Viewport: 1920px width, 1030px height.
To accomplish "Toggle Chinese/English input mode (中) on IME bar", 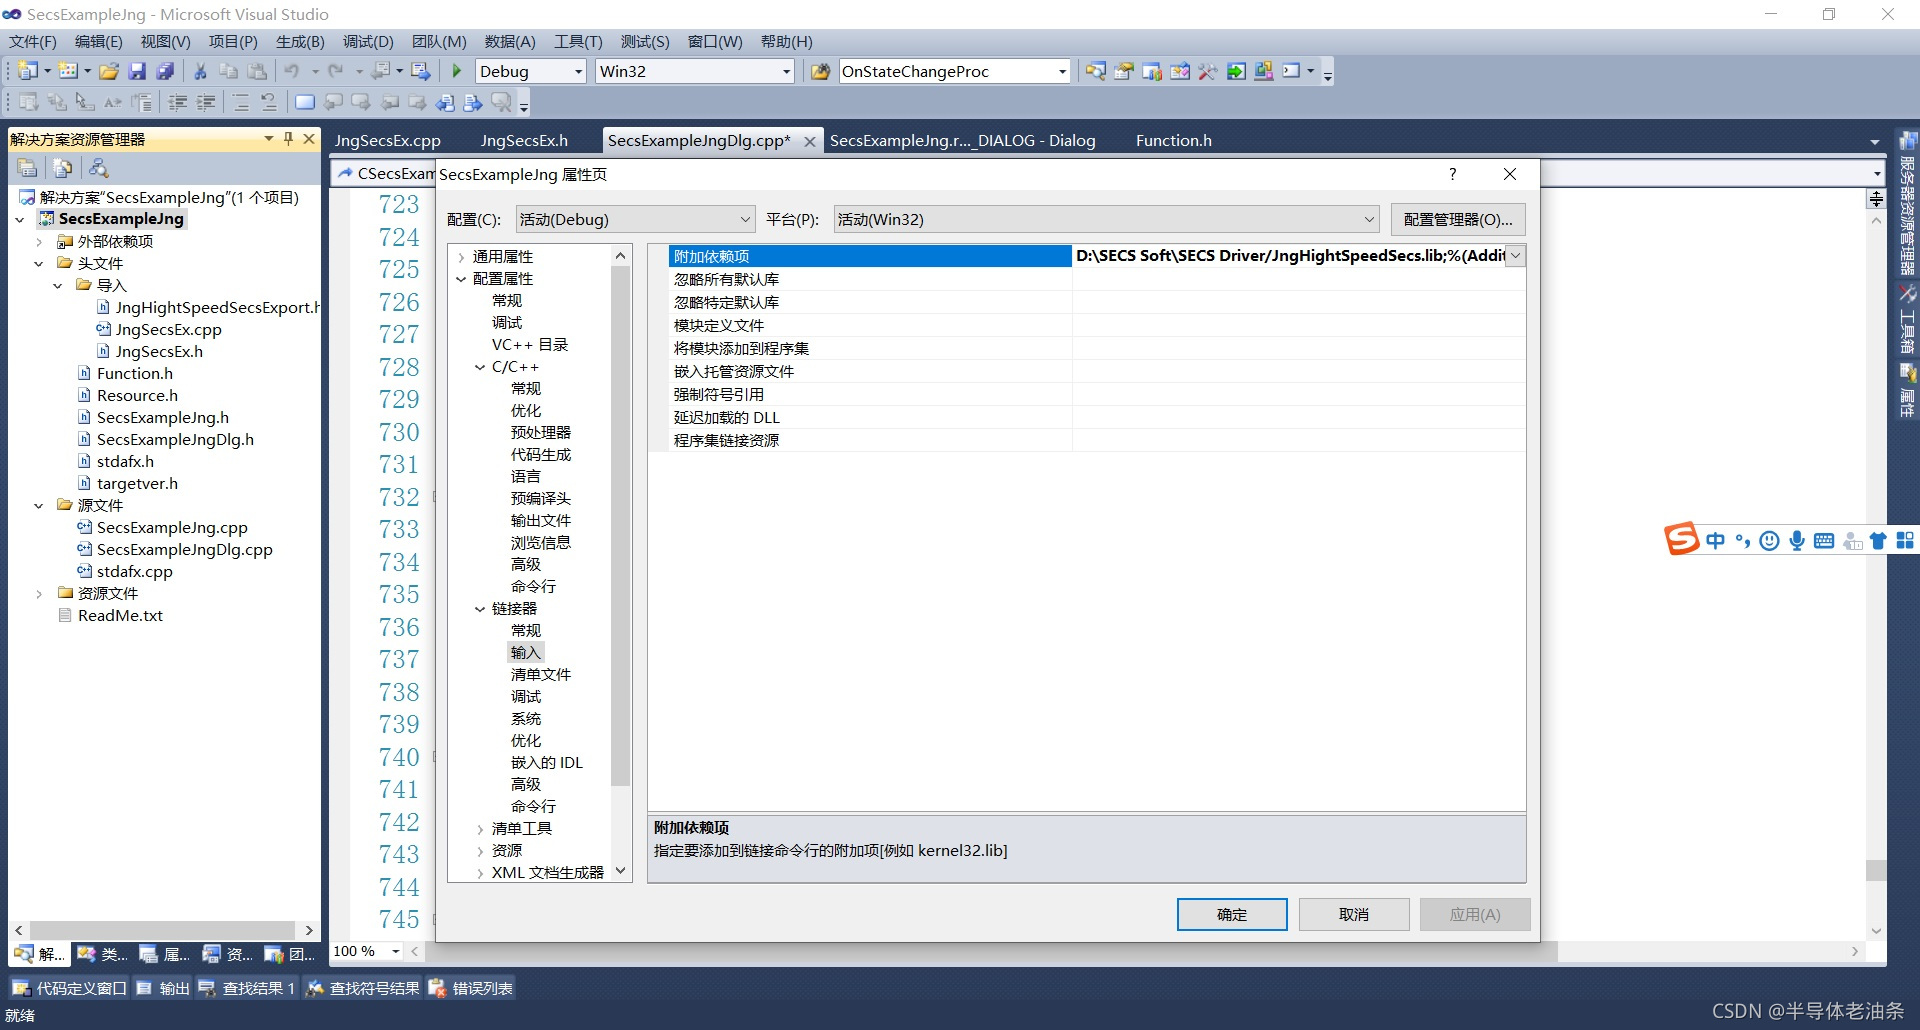I will (1716, 541).
